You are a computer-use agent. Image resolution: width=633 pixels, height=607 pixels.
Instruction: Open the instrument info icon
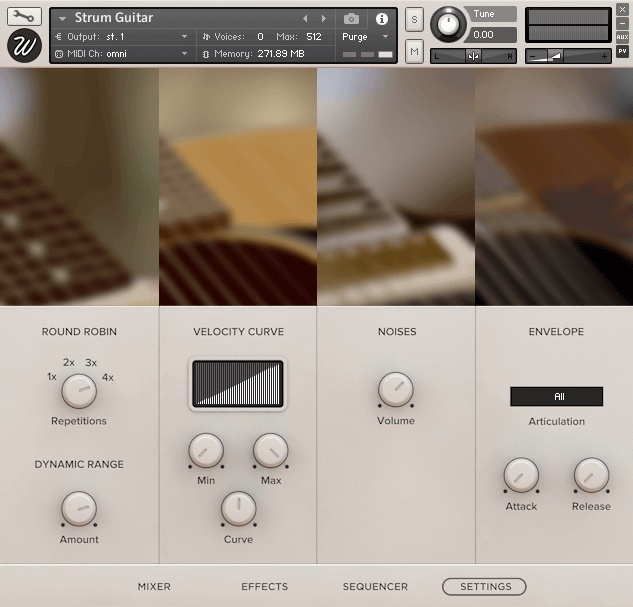click(381, 19)
